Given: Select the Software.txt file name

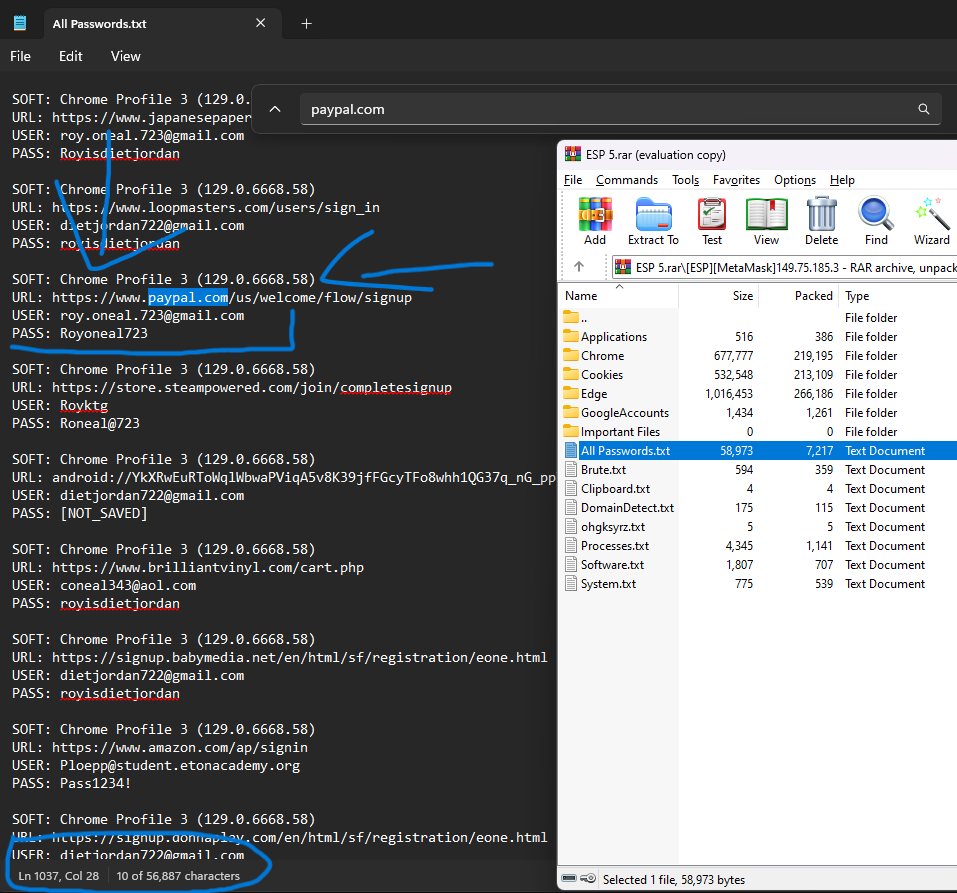Looking at the screenshot, I should tap(612, 565).
